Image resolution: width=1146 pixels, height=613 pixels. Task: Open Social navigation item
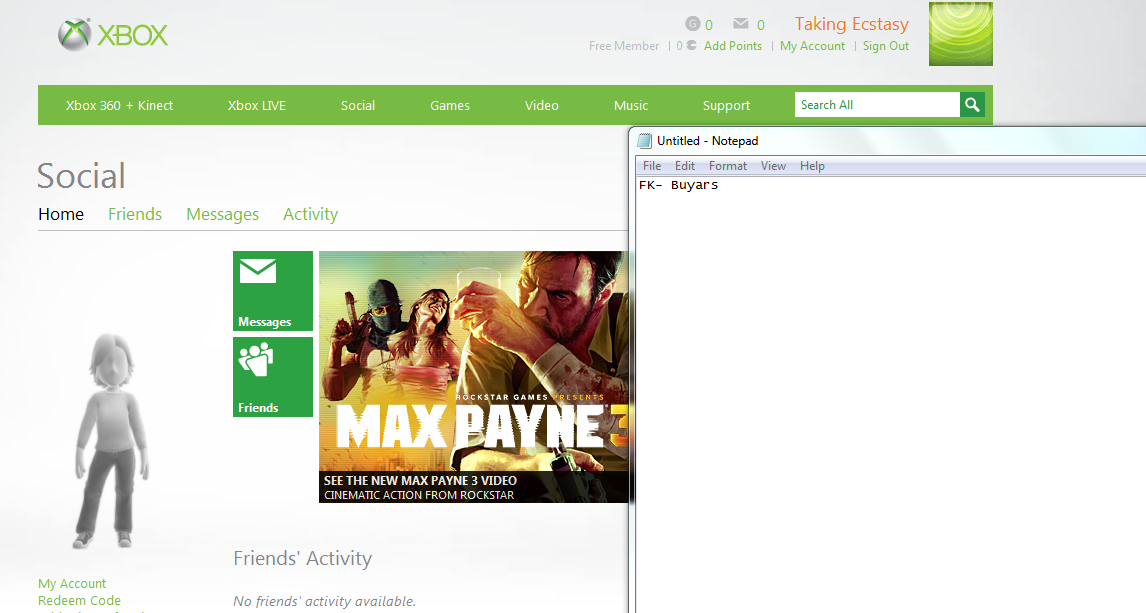coord(357,105)
